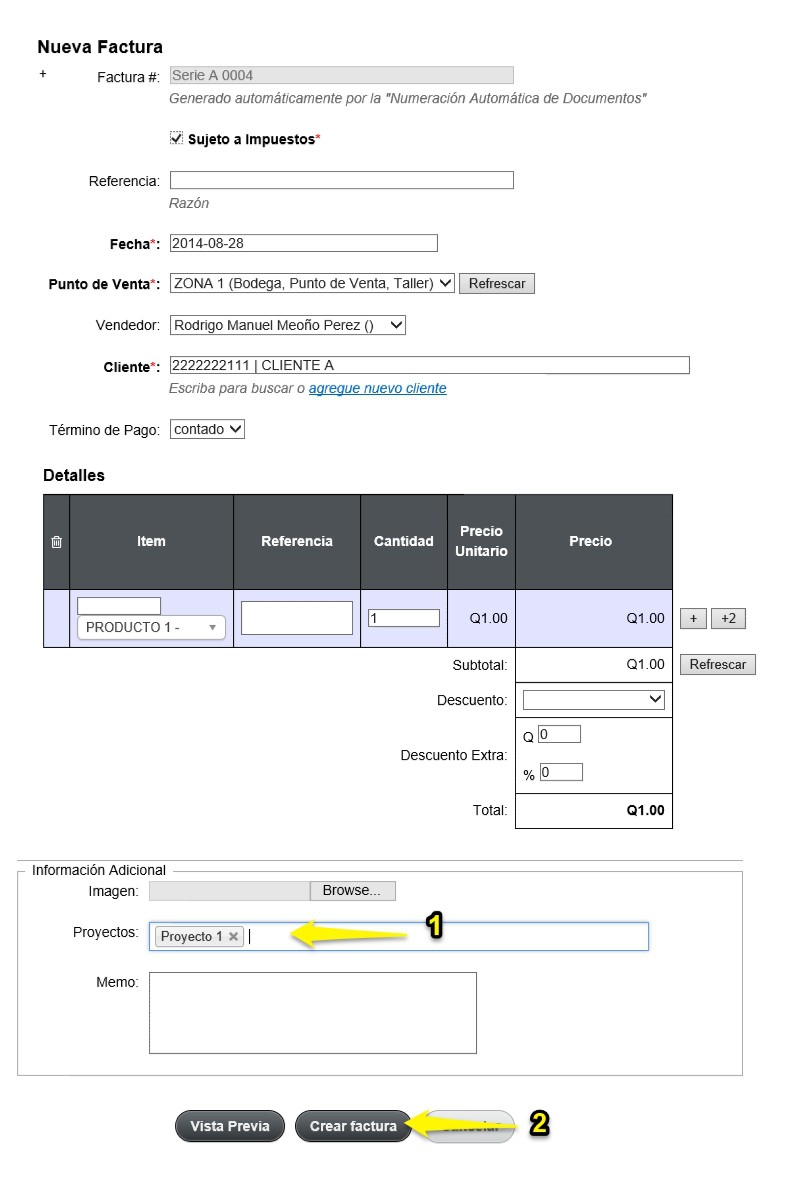Click the plus icon beside Nueva Factura

point(43,74)
